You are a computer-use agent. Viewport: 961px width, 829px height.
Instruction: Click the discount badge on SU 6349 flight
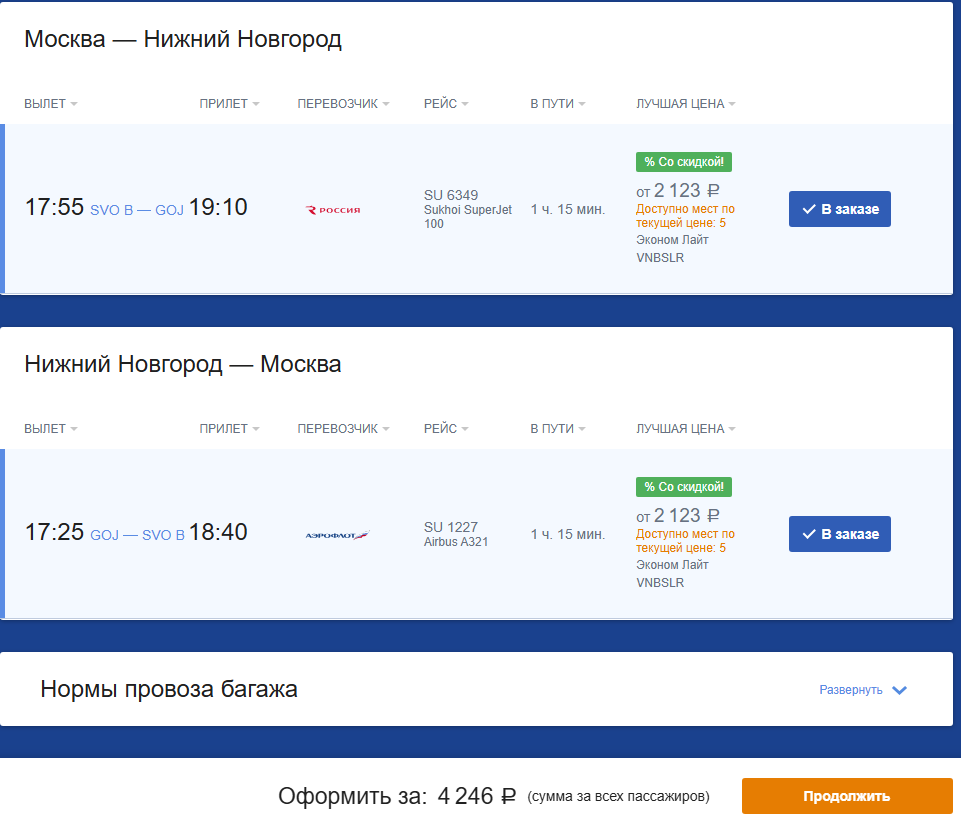[x=683, y=162]
